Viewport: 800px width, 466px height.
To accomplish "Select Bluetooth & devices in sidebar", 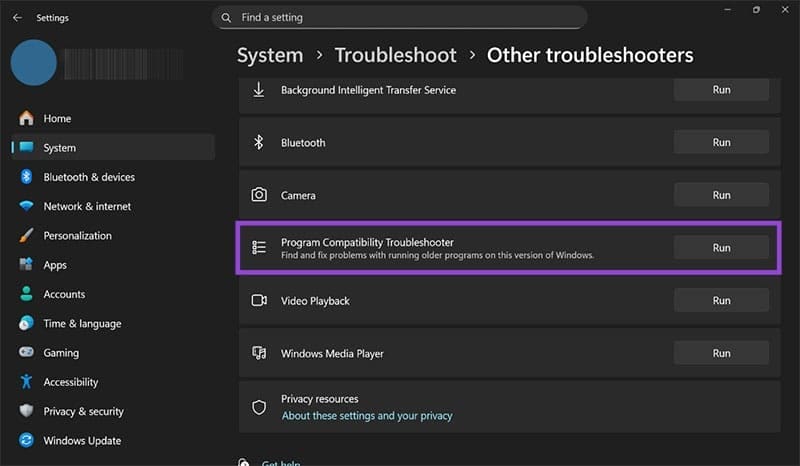I will tap(88, 177).
